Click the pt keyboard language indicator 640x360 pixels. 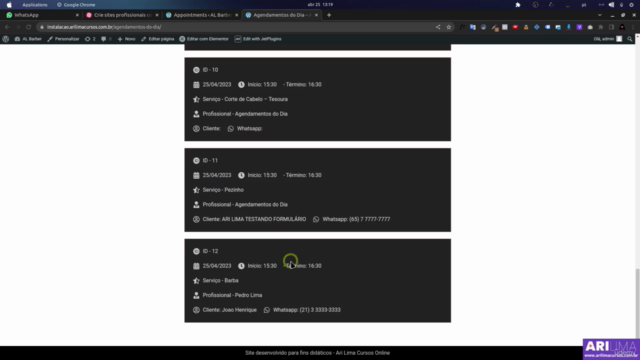tap(584, 4)
